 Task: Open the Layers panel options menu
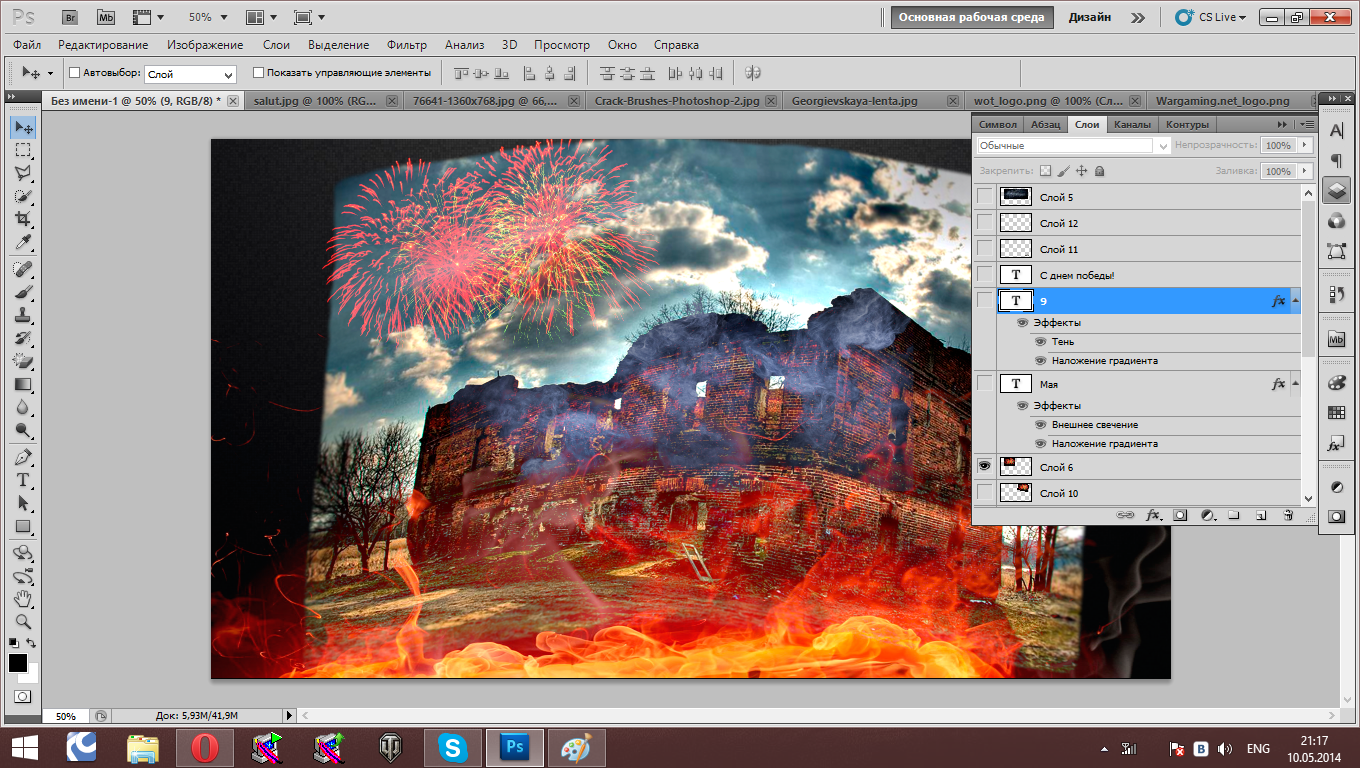coord(1307,124)
